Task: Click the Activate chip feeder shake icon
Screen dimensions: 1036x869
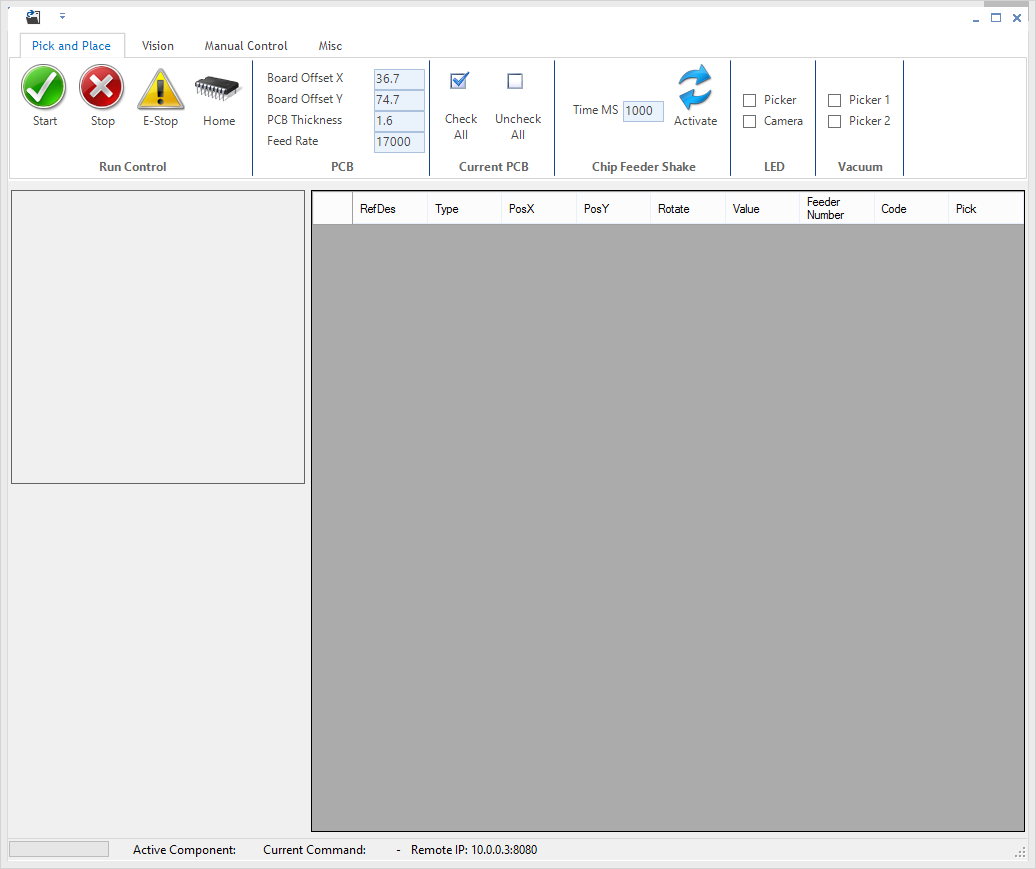Action: 695,86
